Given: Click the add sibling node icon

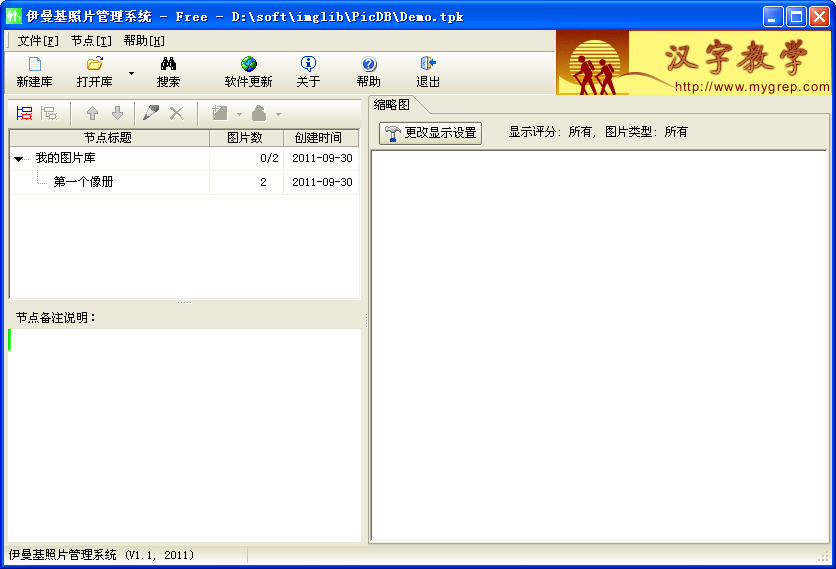Looking at the screenshot, I should 24,113.
